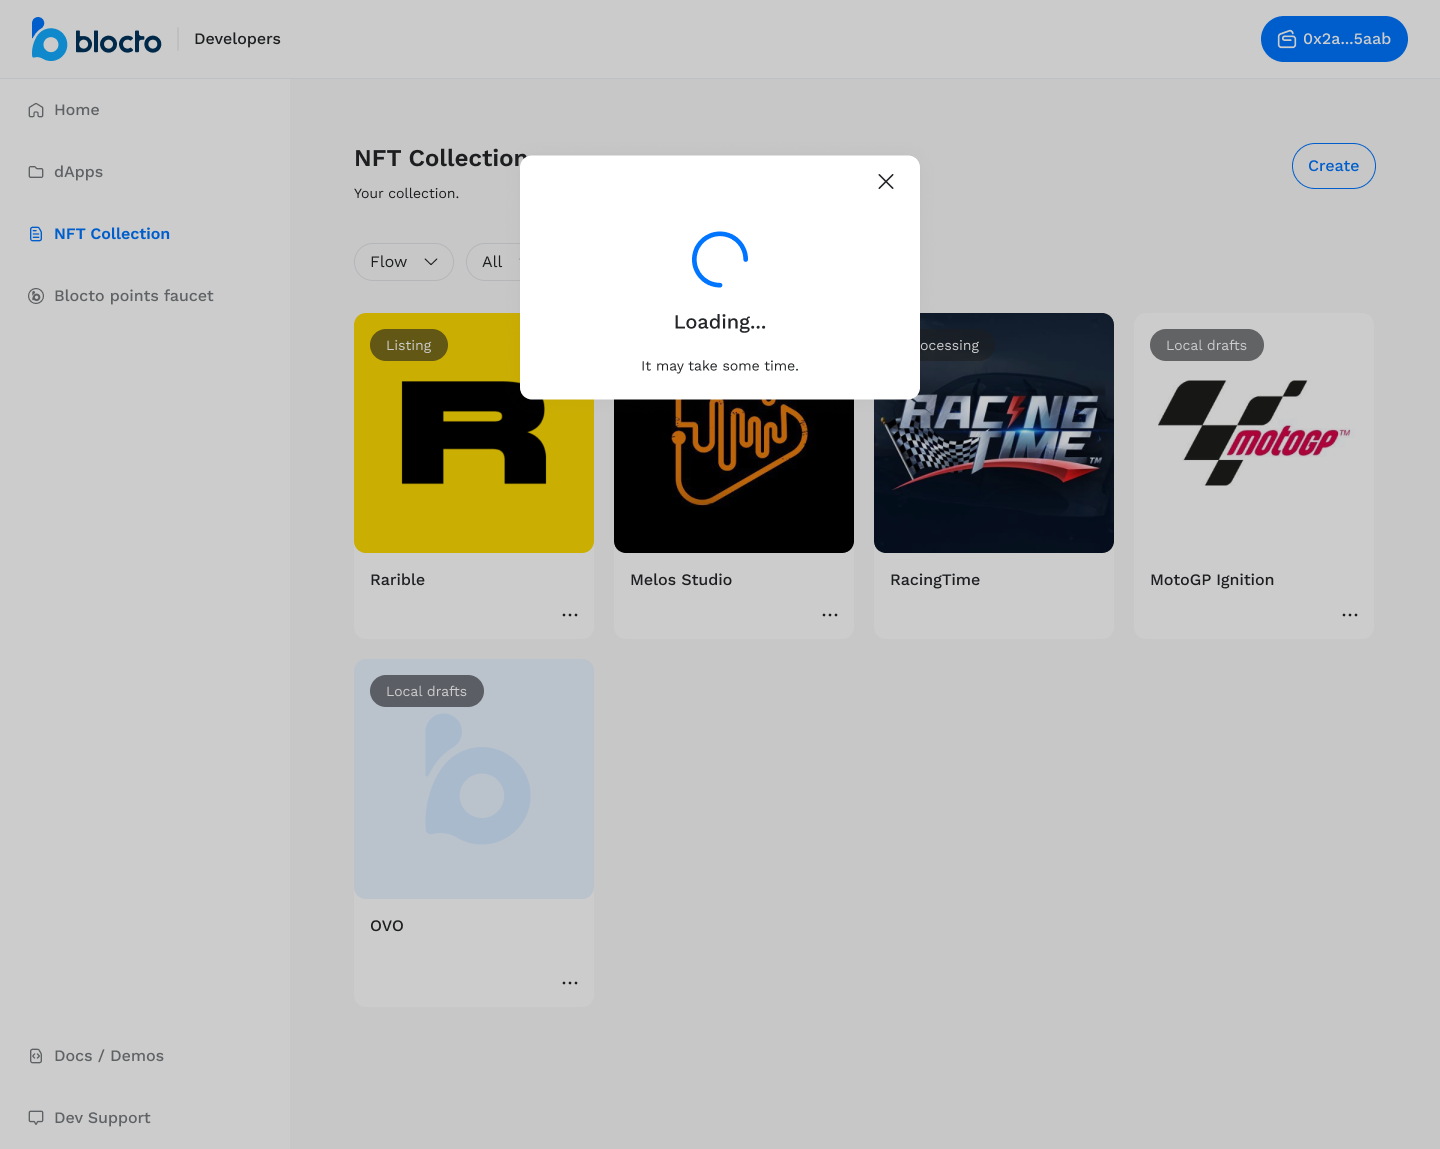Open options menu for Melos Studio card
Image resolution: width=1440 pixels, height=1149 pixels.
click(830, 615)
